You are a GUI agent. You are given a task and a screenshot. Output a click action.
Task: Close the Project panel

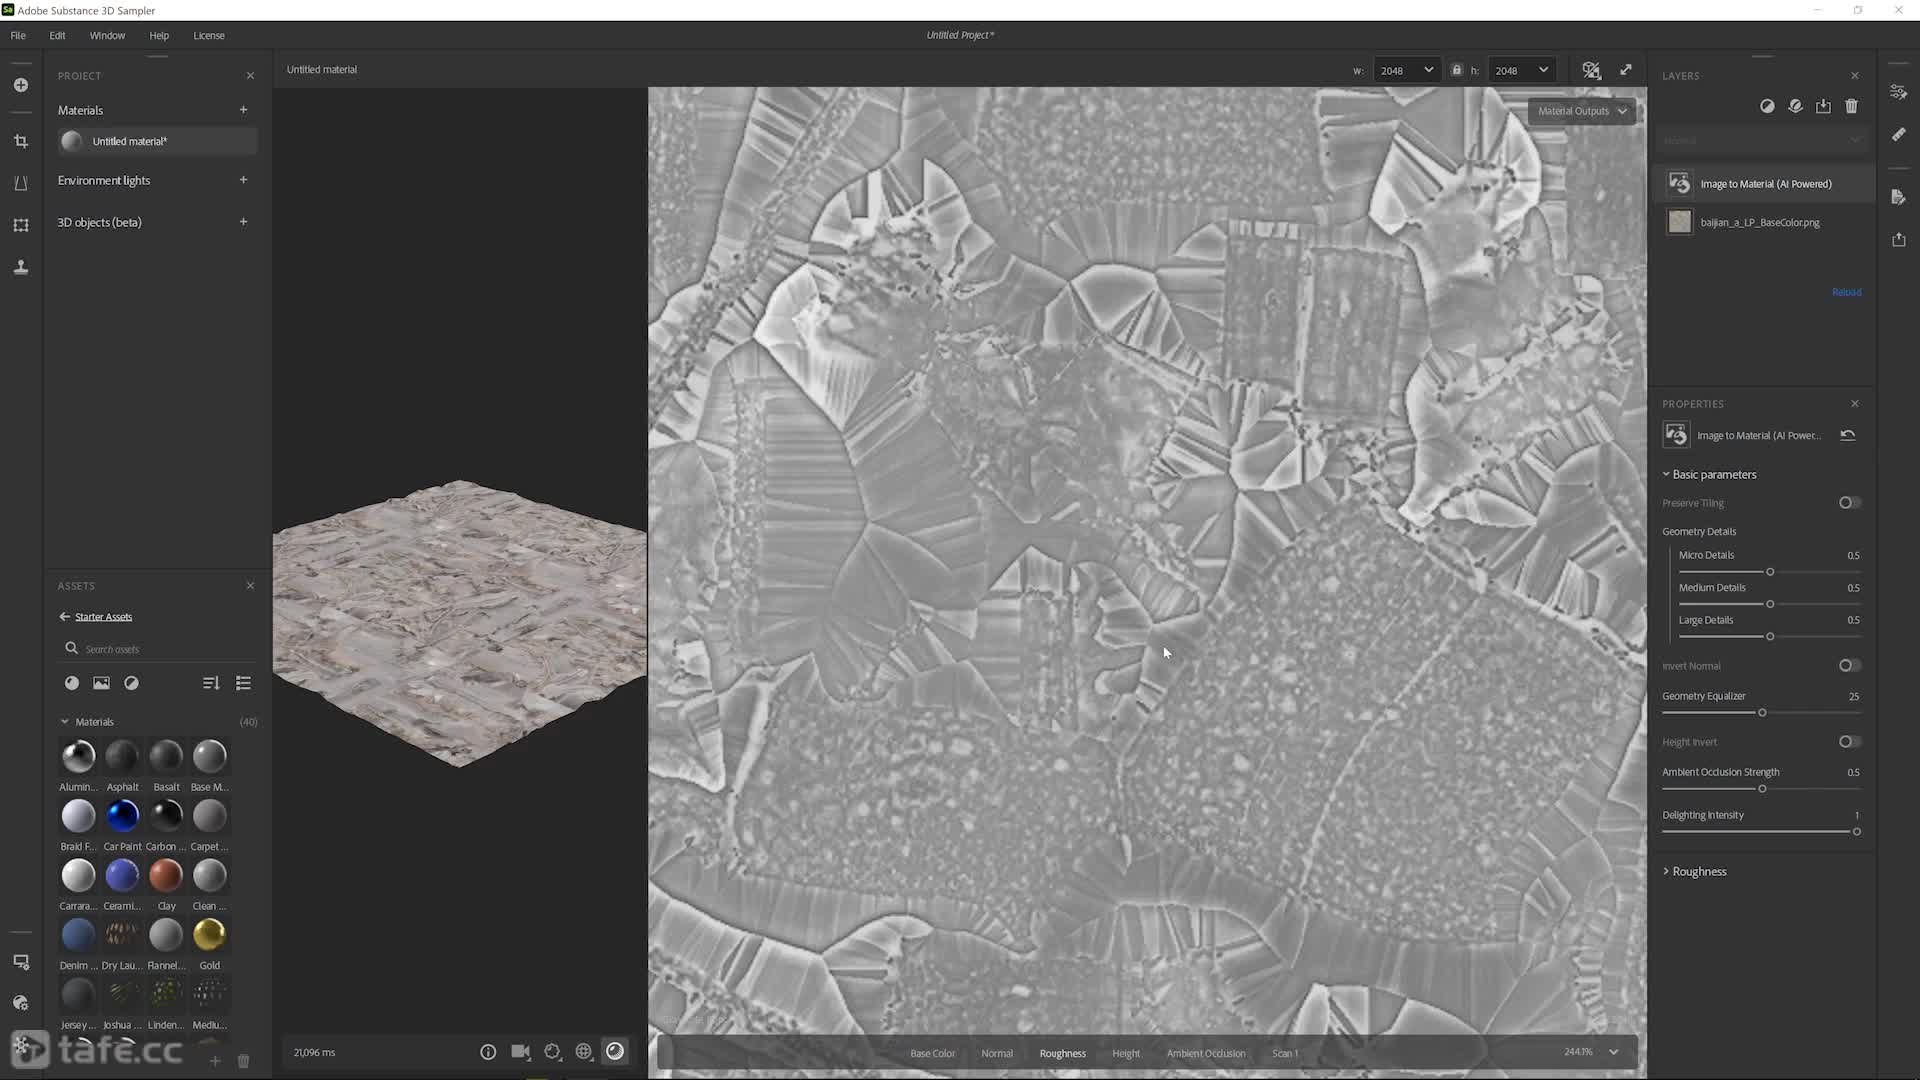[250, 76]
